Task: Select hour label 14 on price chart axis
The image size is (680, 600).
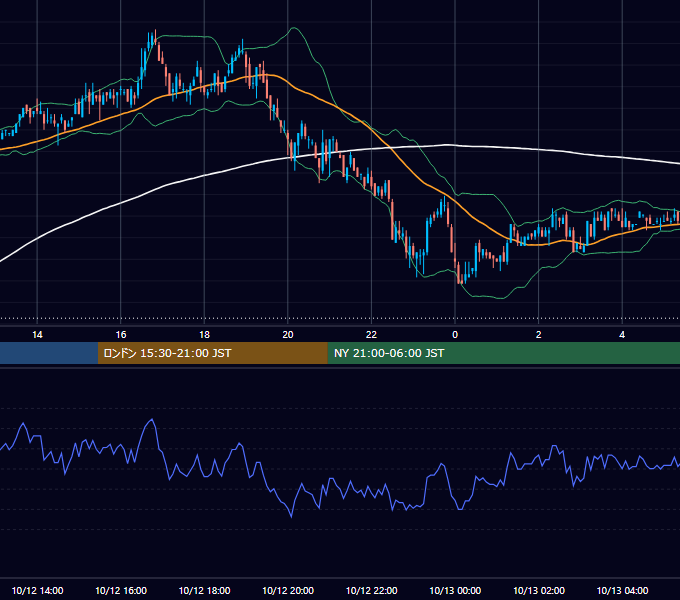Action: pyautogui.click(x=37, y=335)
